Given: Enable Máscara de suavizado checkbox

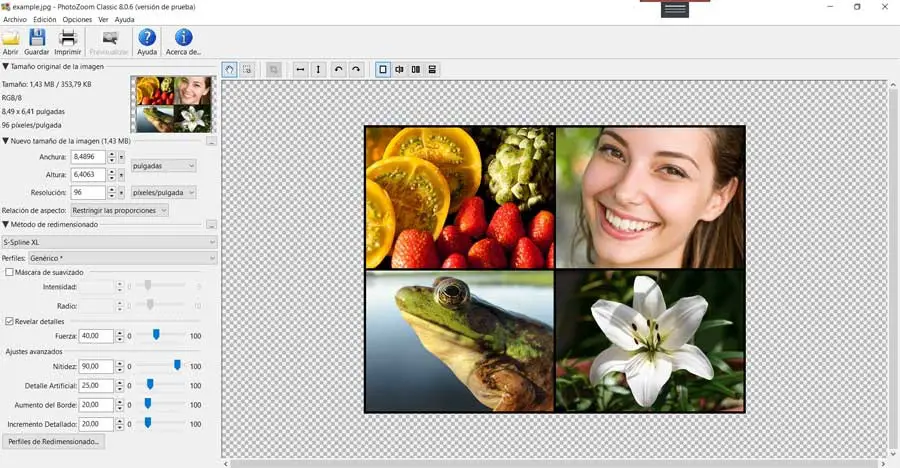Looking at the screenshot, I should 9,272.
